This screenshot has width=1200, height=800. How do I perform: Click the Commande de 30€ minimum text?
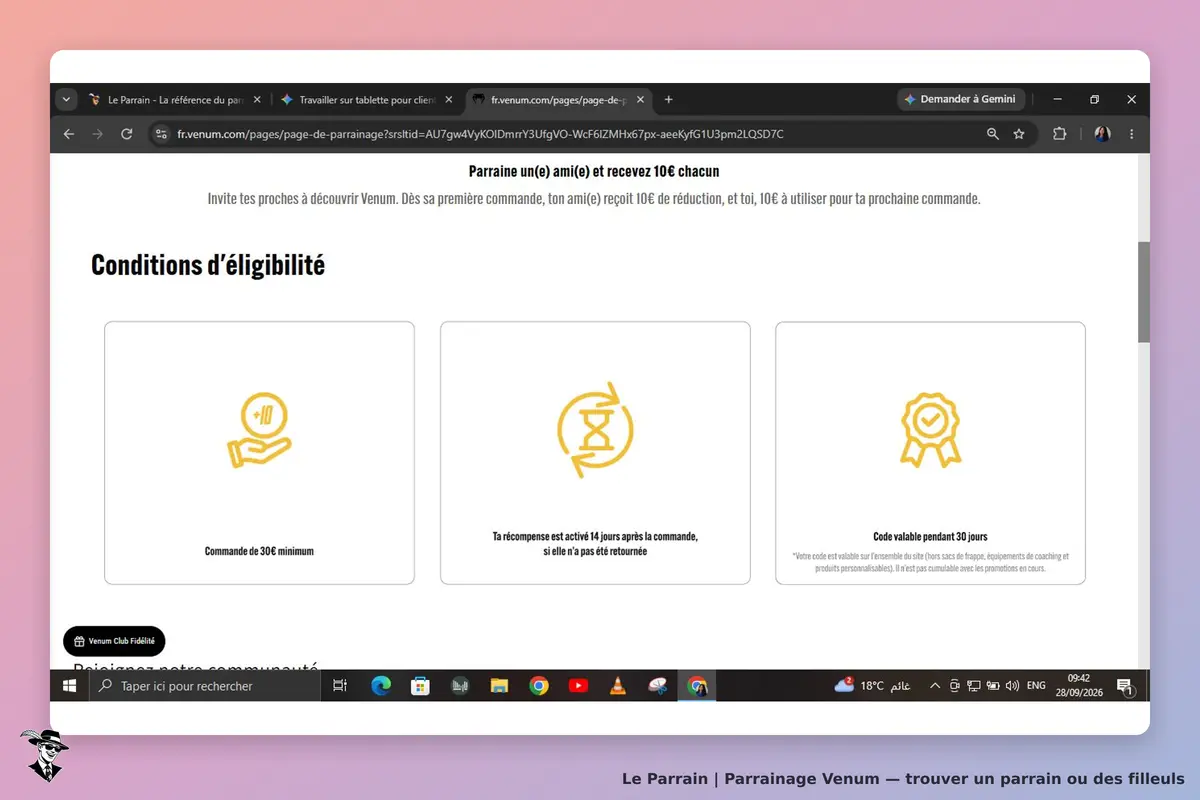click(x=259, y=551)
